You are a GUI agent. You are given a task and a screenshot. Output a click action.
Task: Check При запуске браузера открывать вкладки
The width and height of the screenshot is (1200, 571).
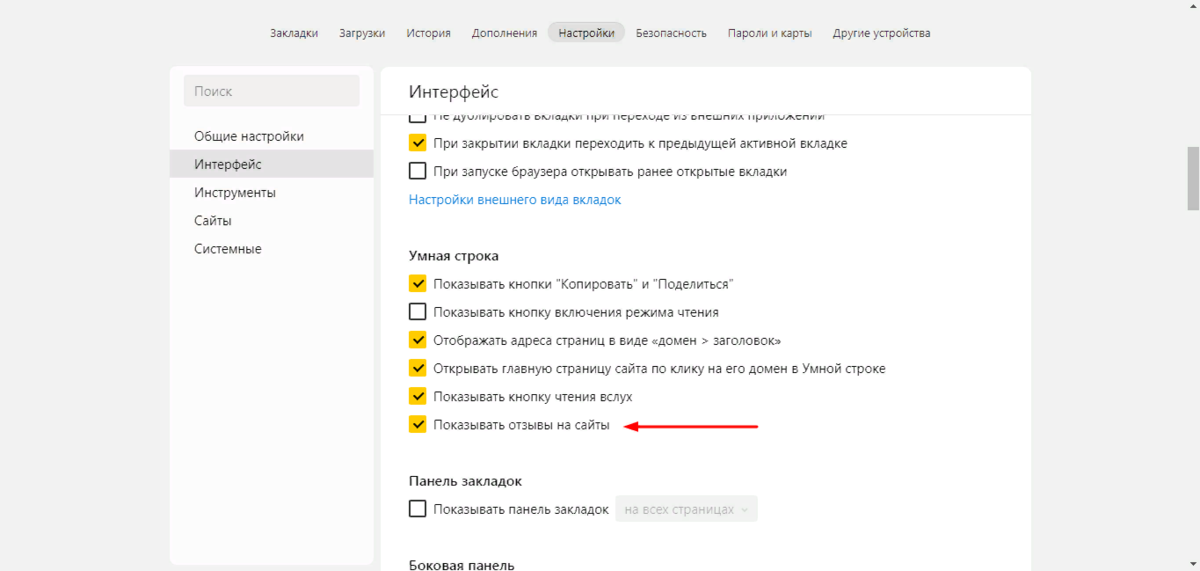[418, 171]
